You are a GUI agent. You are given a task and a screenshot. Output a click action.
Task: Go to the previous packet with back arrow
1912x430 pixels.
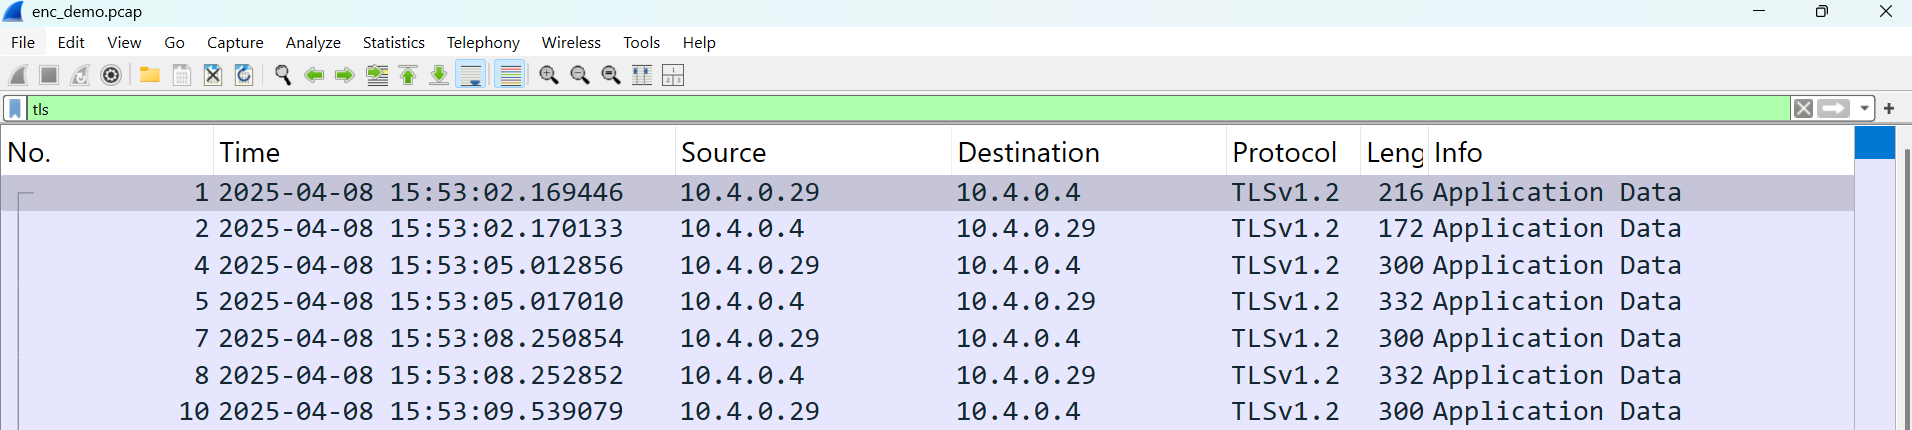click(314, 75)
